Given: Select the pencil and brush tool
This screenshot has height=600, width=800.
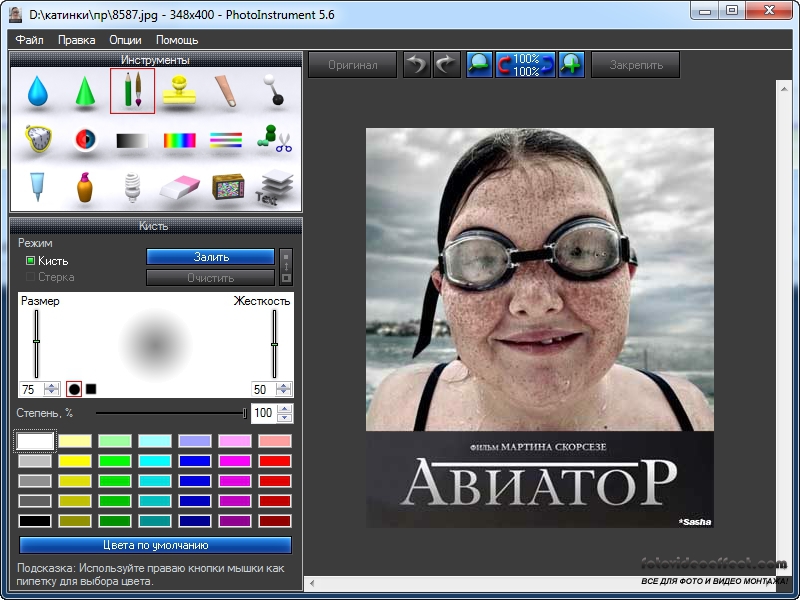Looking at the screenshot, I should tap(132, 91).
